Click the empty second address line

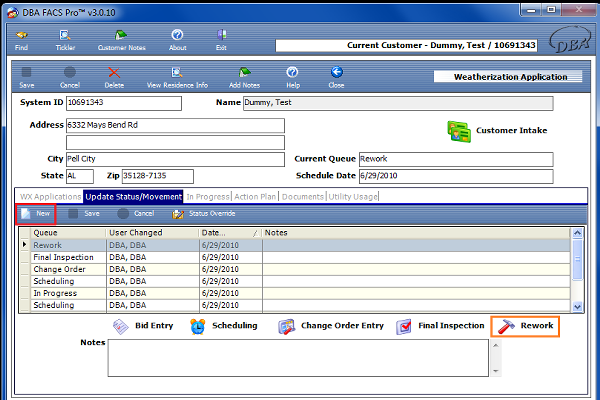175,142
